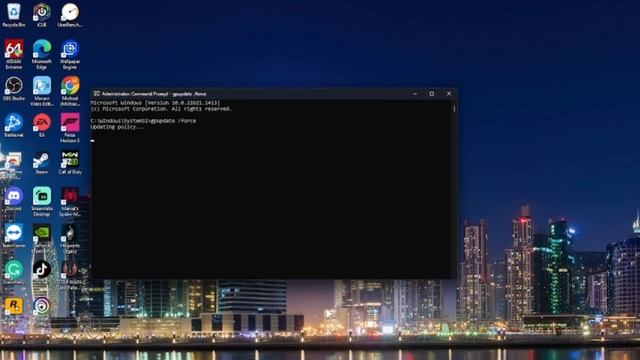Open the Steam desktop shortcut
The width and height of the screenshot is (640, 360).
point(42,162)
